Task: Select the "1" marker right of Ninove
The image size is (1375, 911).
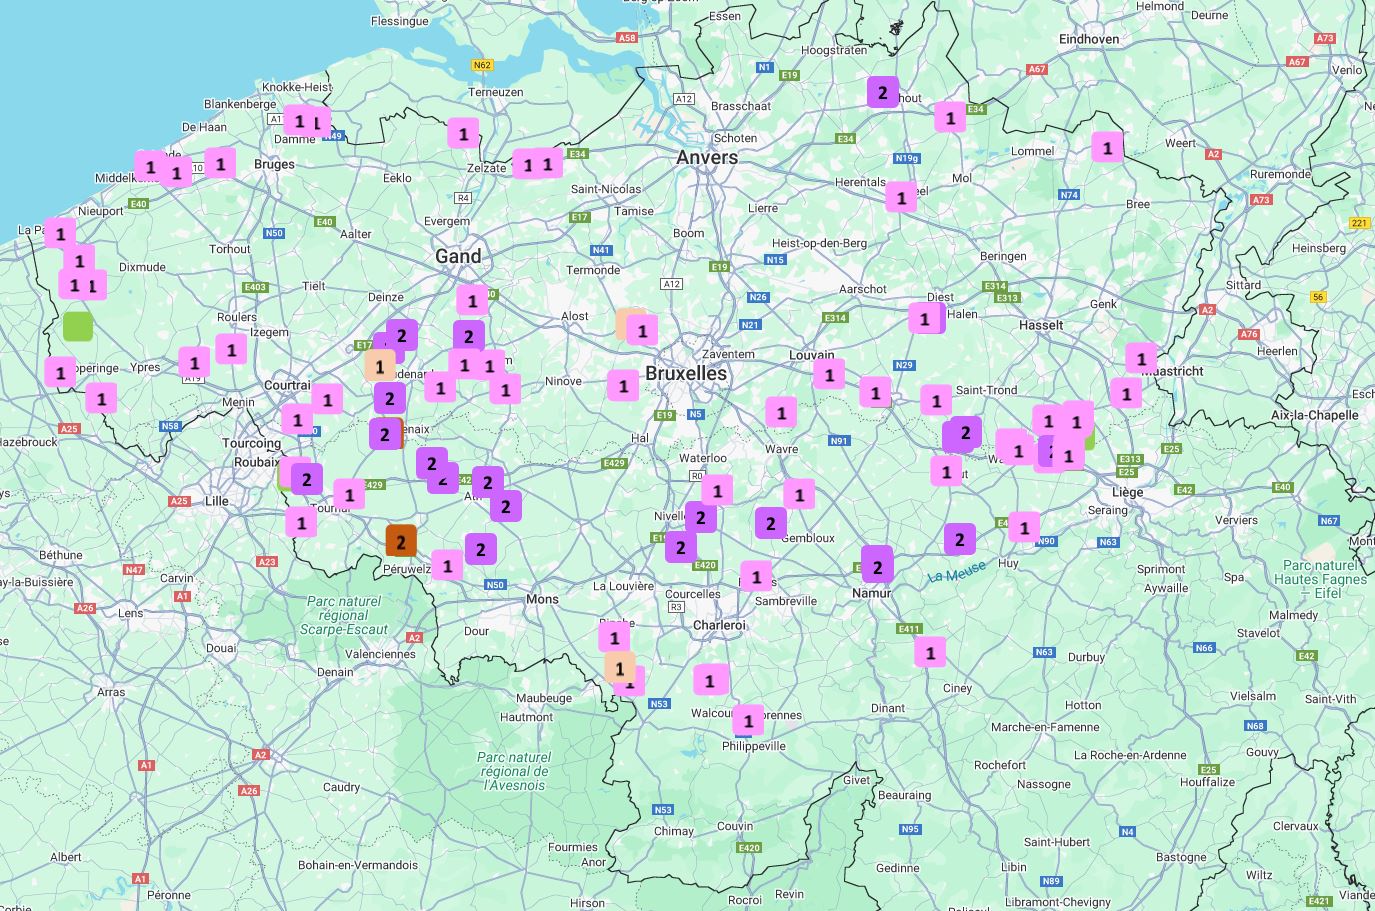Action: tap(623, 385)
